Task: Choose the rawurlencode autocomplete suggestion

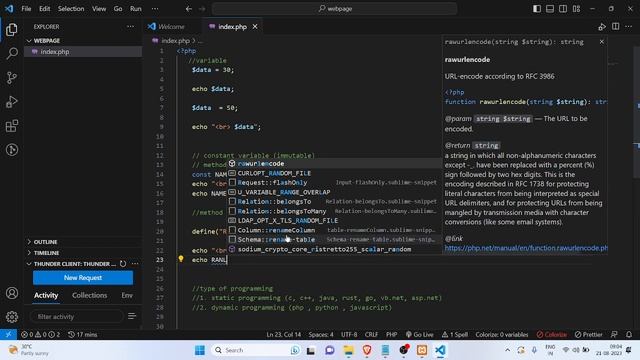Action: point(334,164)
